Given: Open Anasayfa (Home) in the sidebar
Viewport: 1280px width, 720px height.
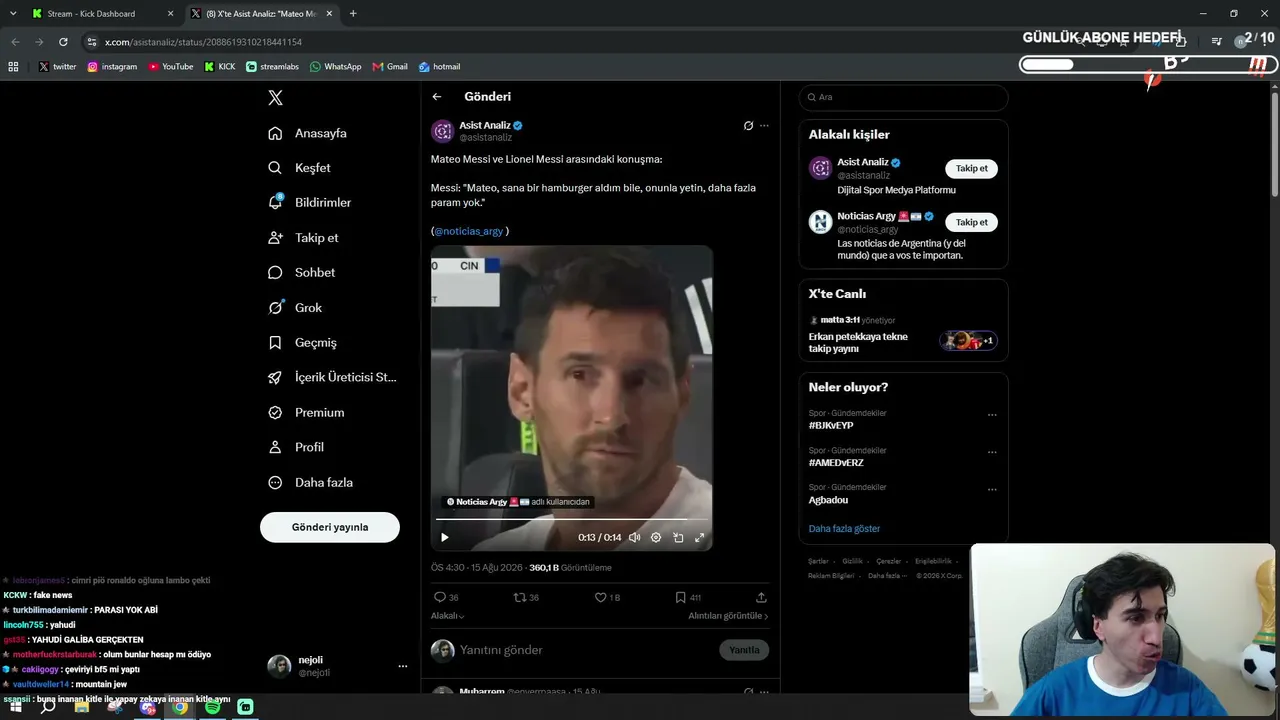Looking at the screenshot, I should tap(308, 133).
